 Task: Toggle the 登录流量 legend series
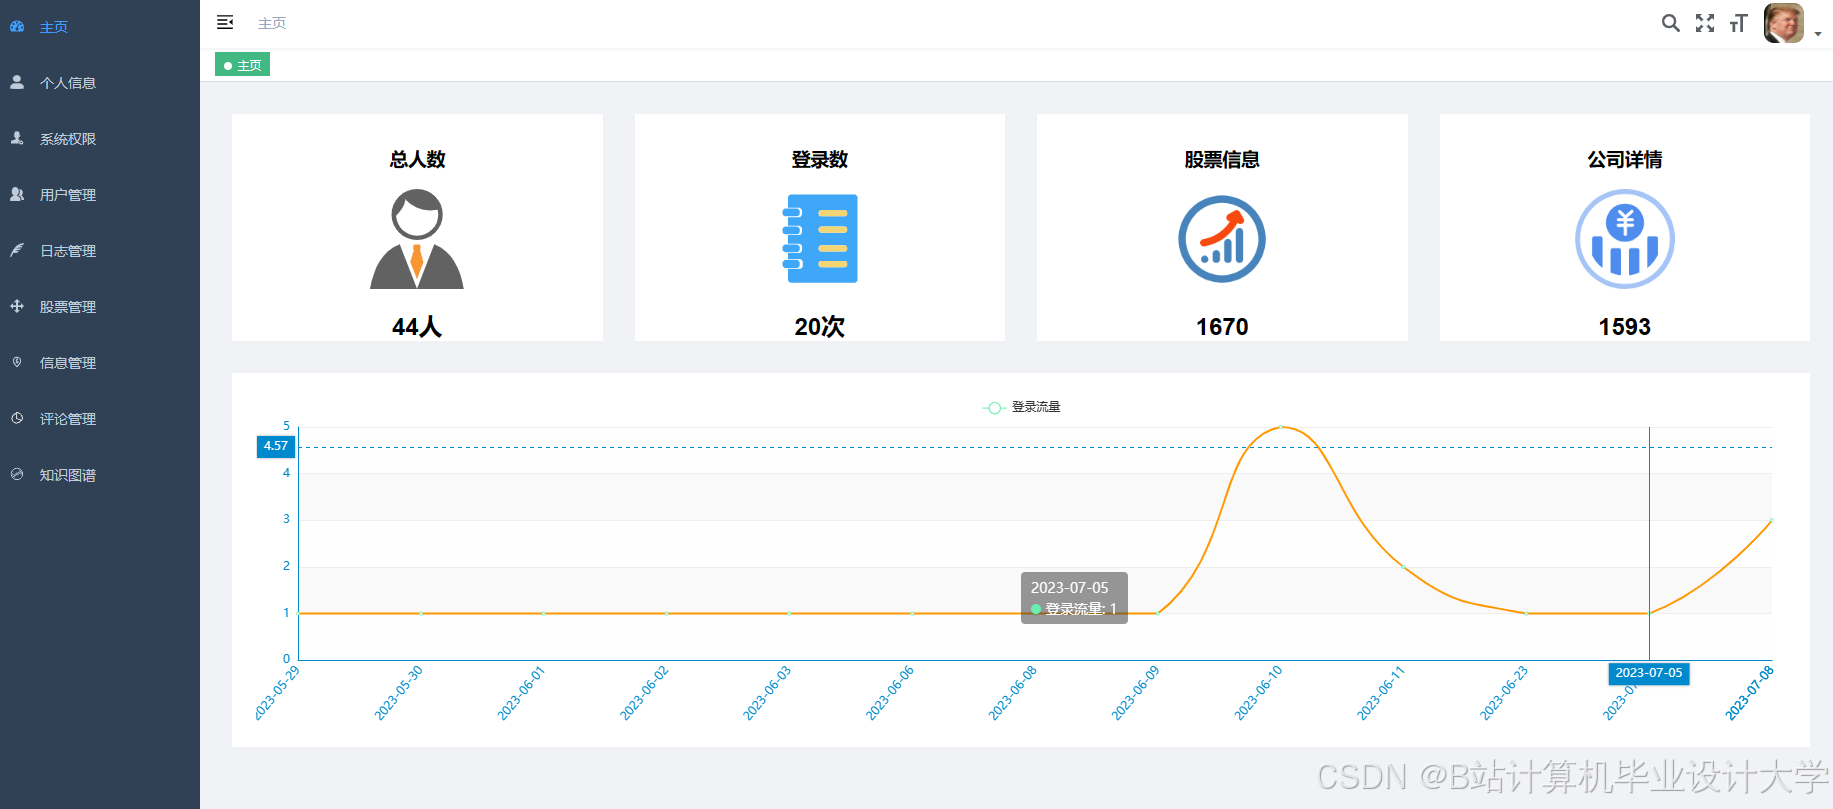[1021, 407]
